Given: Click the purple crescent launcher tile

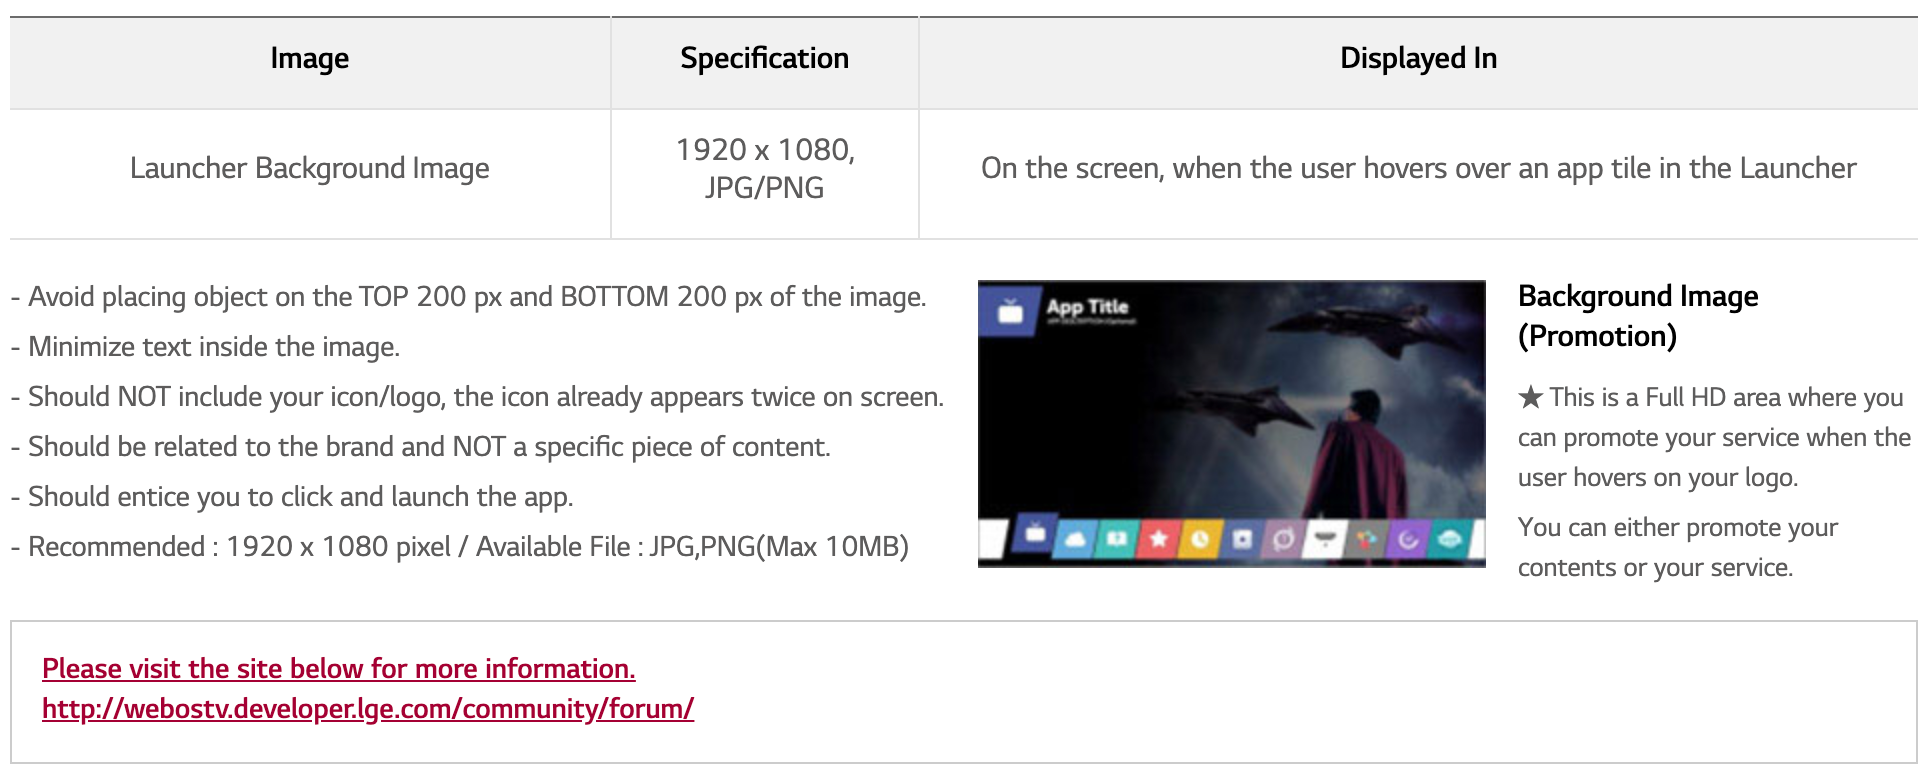Looking at the screenshot, I should (1408, 540).
